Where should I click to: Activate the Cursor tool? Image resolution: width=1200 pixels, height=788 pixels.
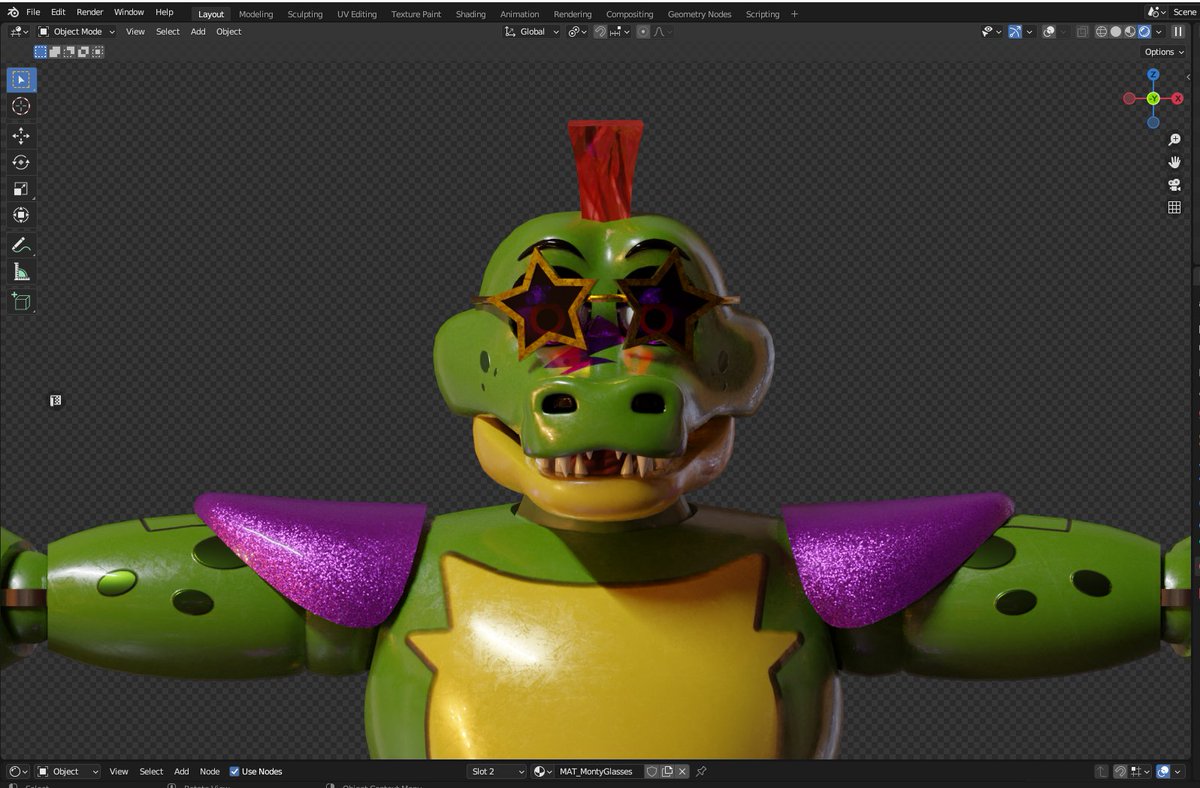click(21, 106)
